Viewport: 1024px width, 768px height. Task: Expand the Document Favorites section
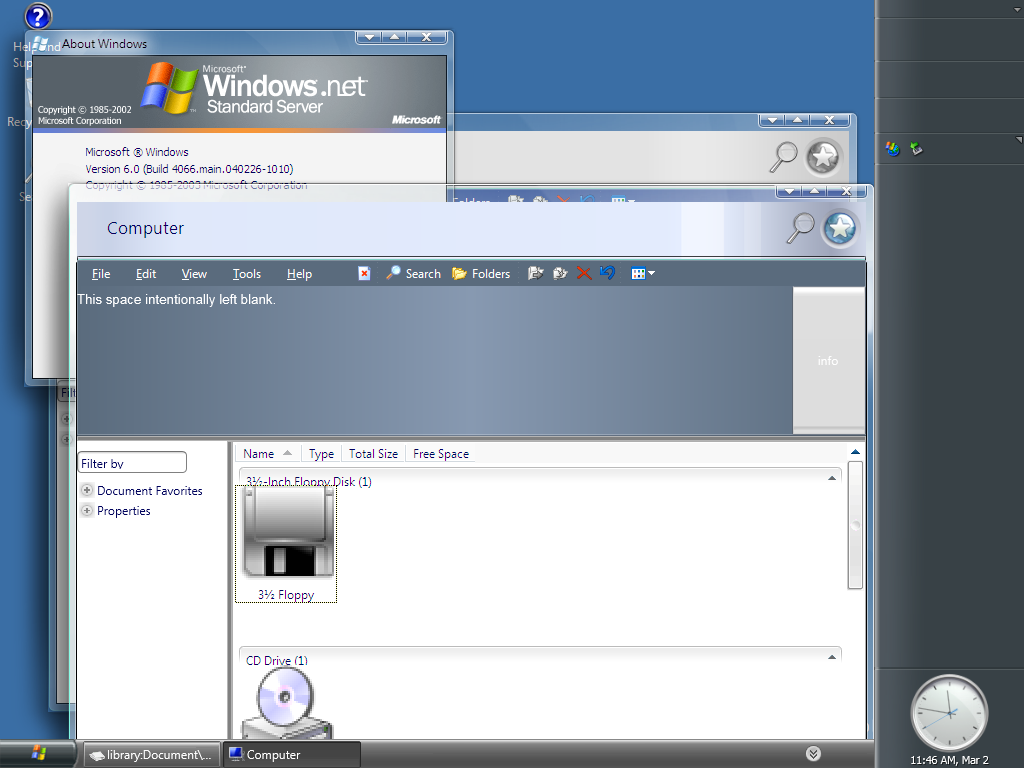click(87, 490)
